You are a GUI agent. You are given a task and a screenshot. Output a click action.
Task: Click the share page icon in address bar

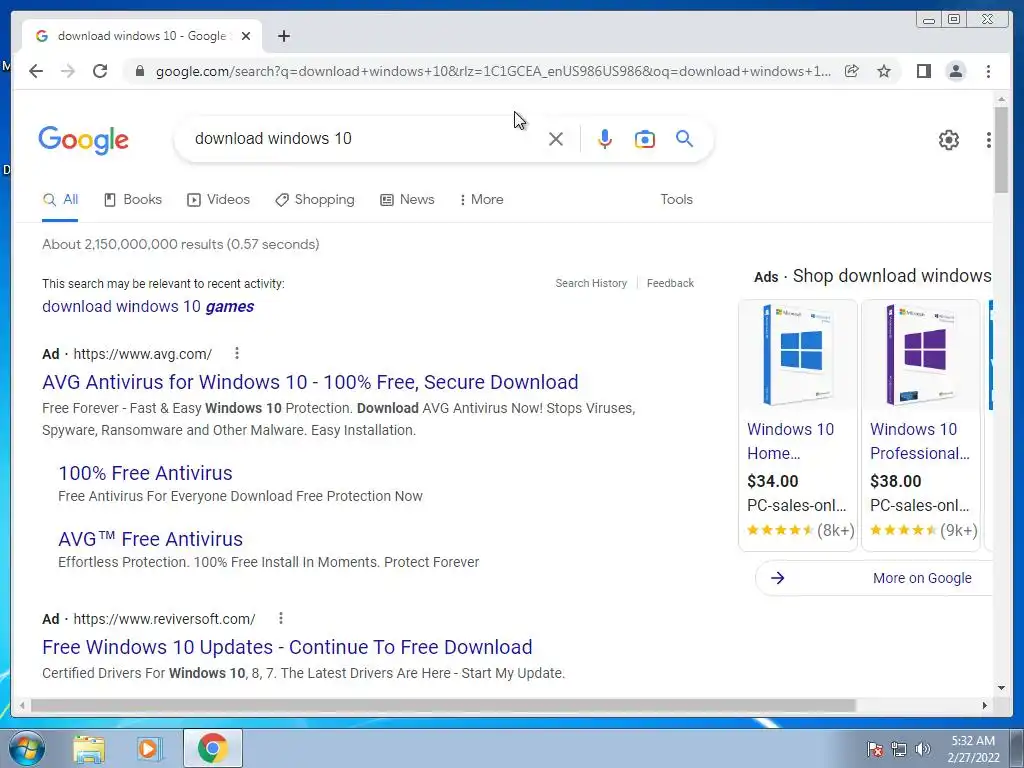[852, 71]
